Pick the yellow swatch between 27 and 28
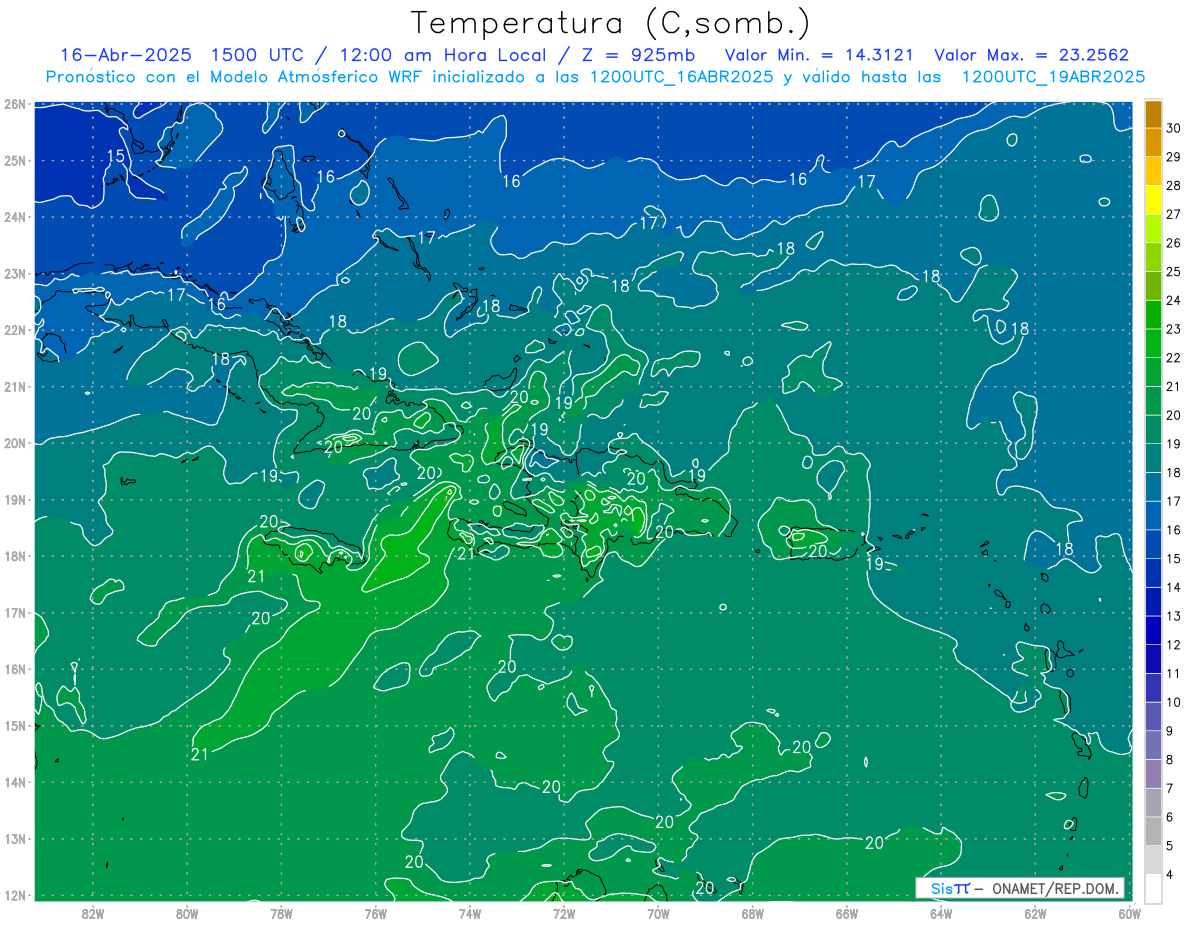This screenshot has height=927, width=1200. (x=1153, y=199)
